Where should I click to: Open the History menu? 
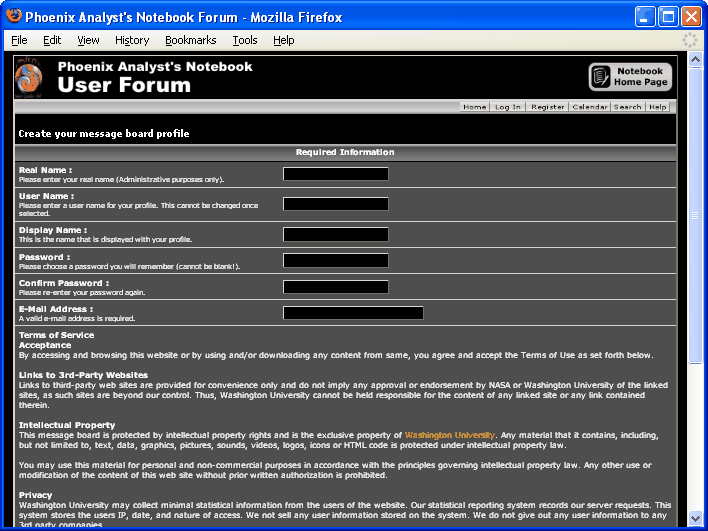[x=132, y=40]
